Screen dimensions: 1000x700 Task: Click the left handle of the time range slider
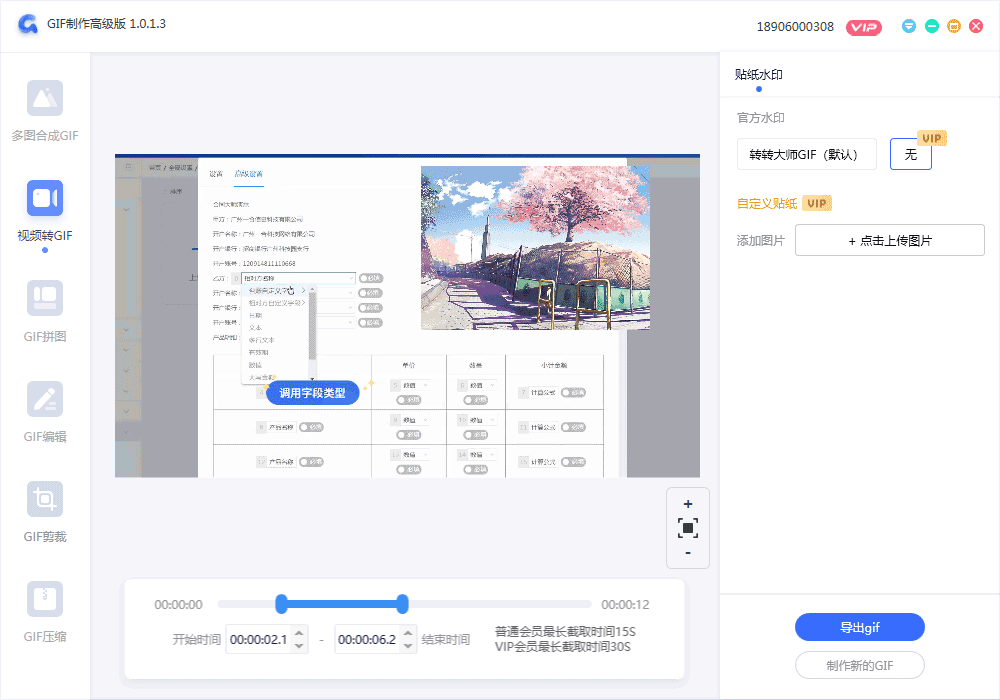pos(282,603)
